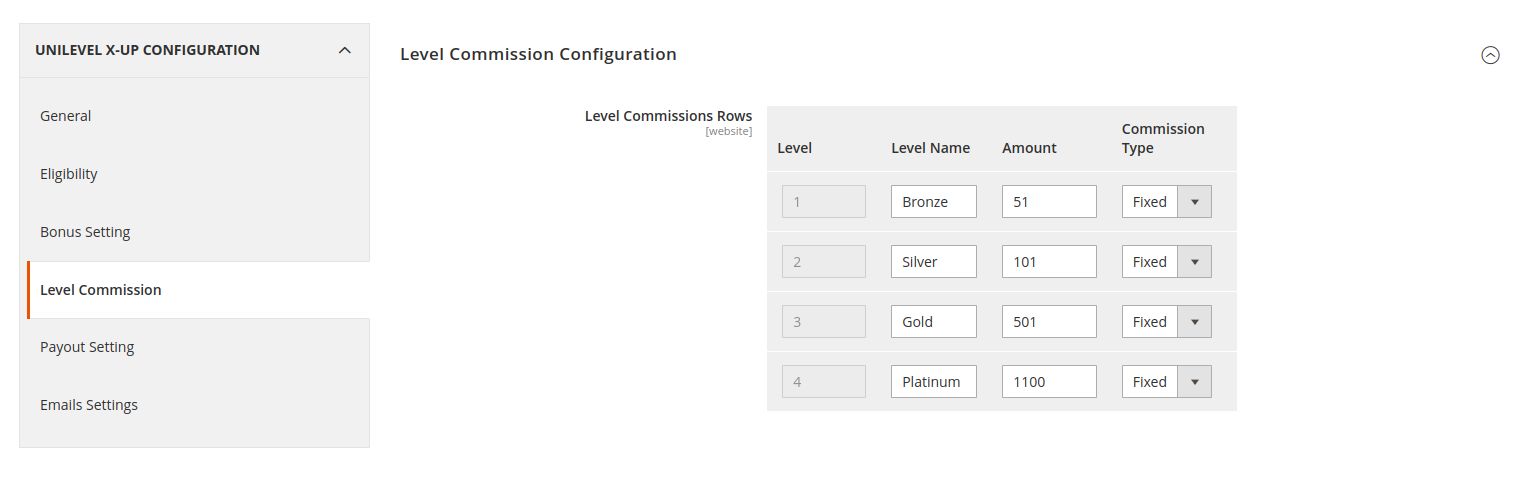The height and width of the screenshot is (480, 1534).
Task: Go to Bonus Setting tab
Action: [x=85, y=232]
